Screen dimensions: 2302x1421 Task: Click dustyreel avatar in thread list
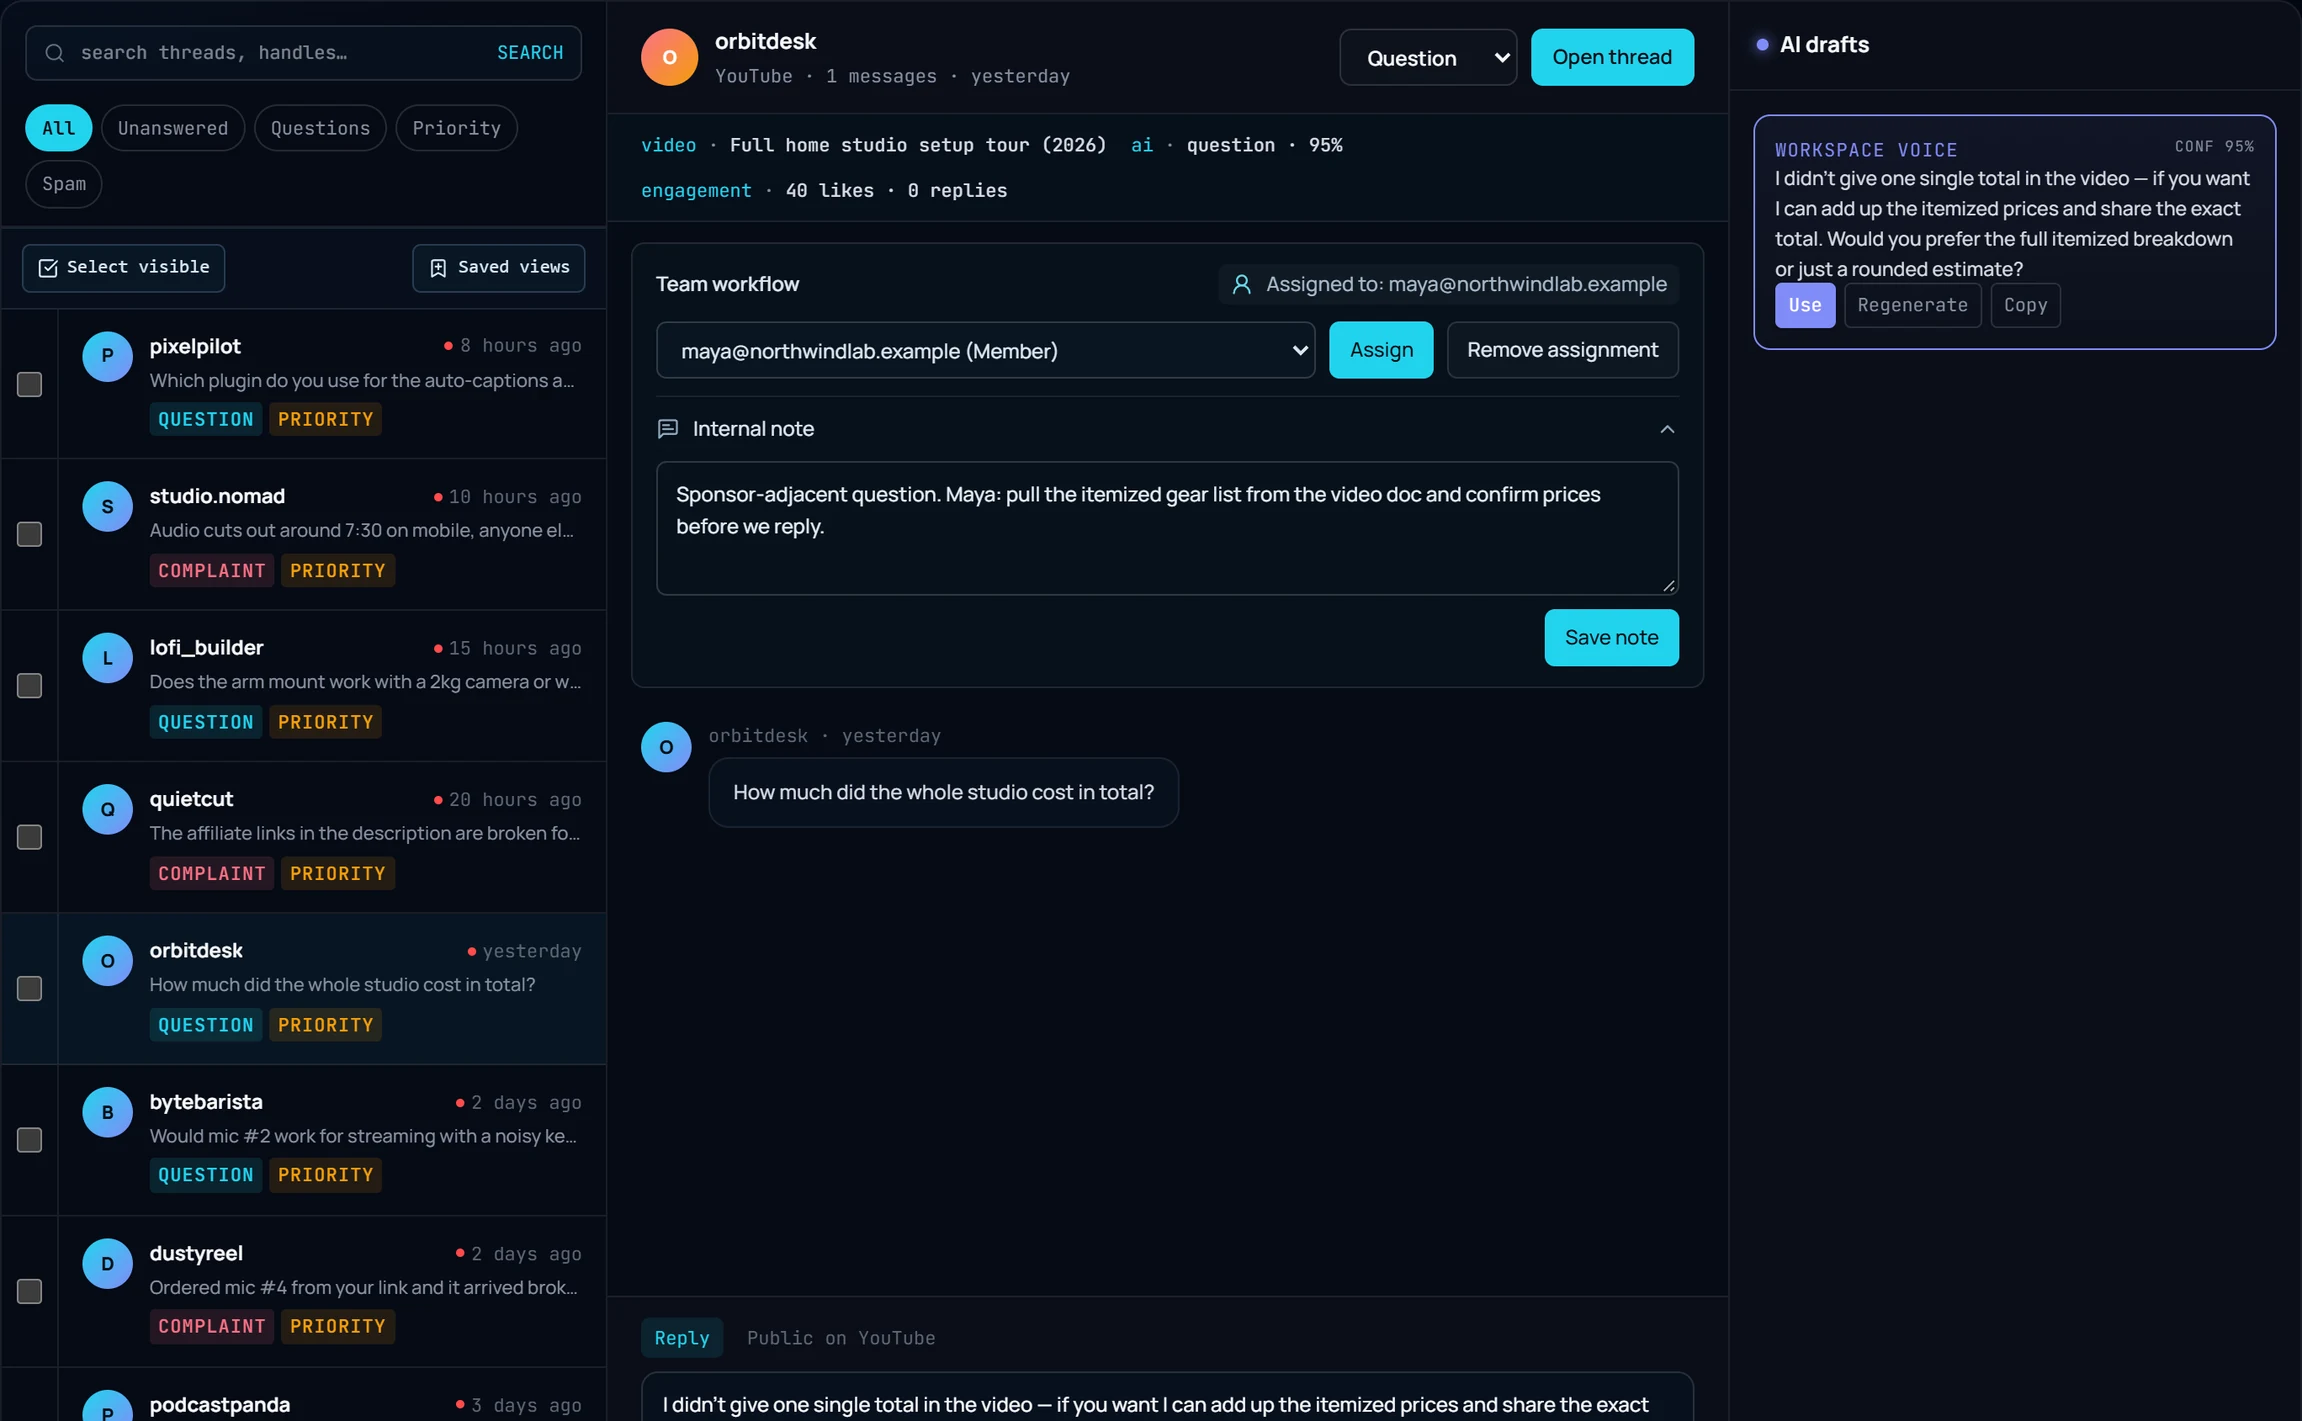[x=107, y=1263]
